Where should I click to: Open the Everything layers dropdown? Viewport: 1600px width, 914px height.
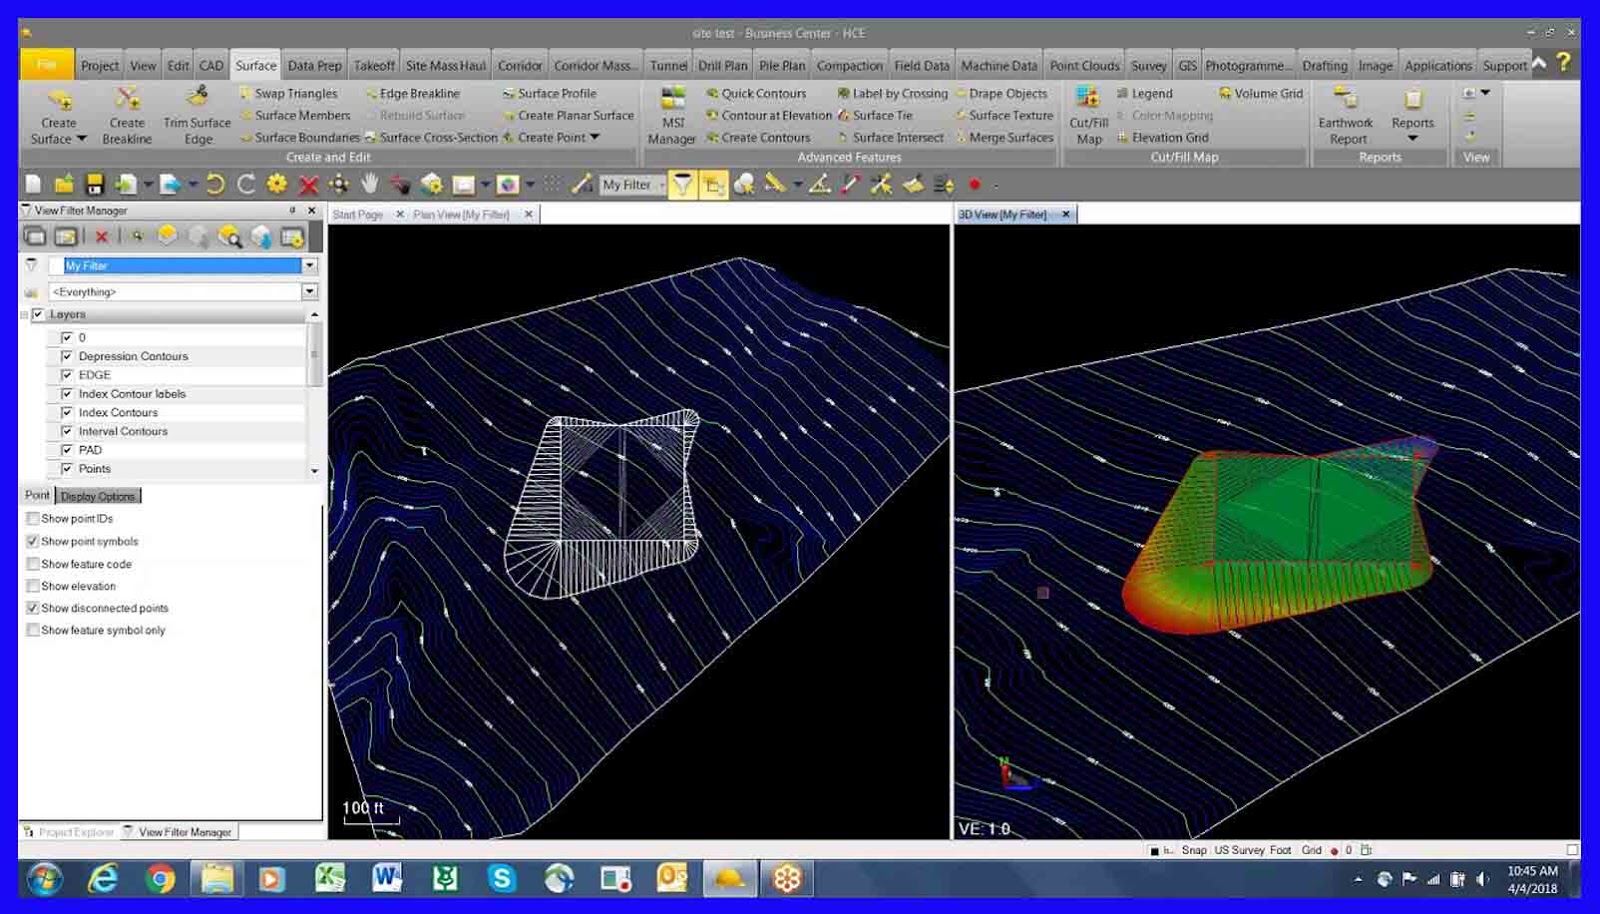[308, 291]
